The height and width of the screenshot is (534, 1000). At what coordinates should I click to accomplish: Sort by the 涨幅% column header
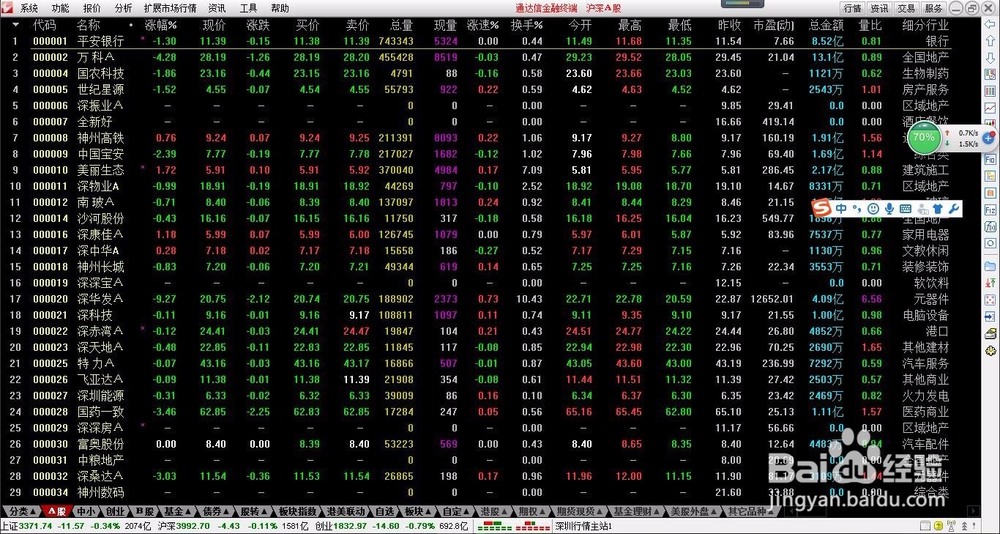pos(161,26)
